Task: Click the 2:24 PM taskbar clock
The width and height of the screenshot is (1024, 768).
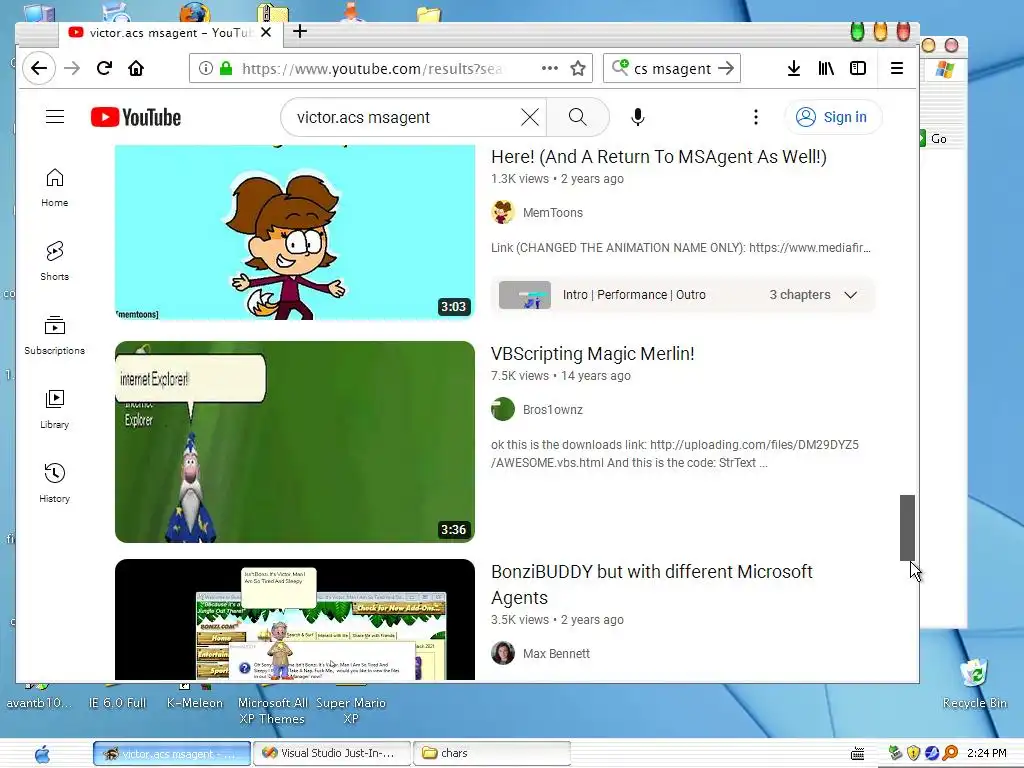Action: pyautogui.click(x=986, y=753)
